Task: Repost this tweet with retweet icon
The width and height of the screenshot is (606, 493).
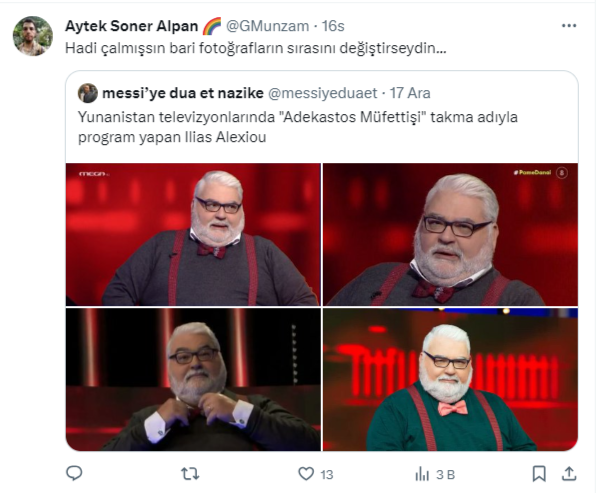Action: click(x=190, y=473)
